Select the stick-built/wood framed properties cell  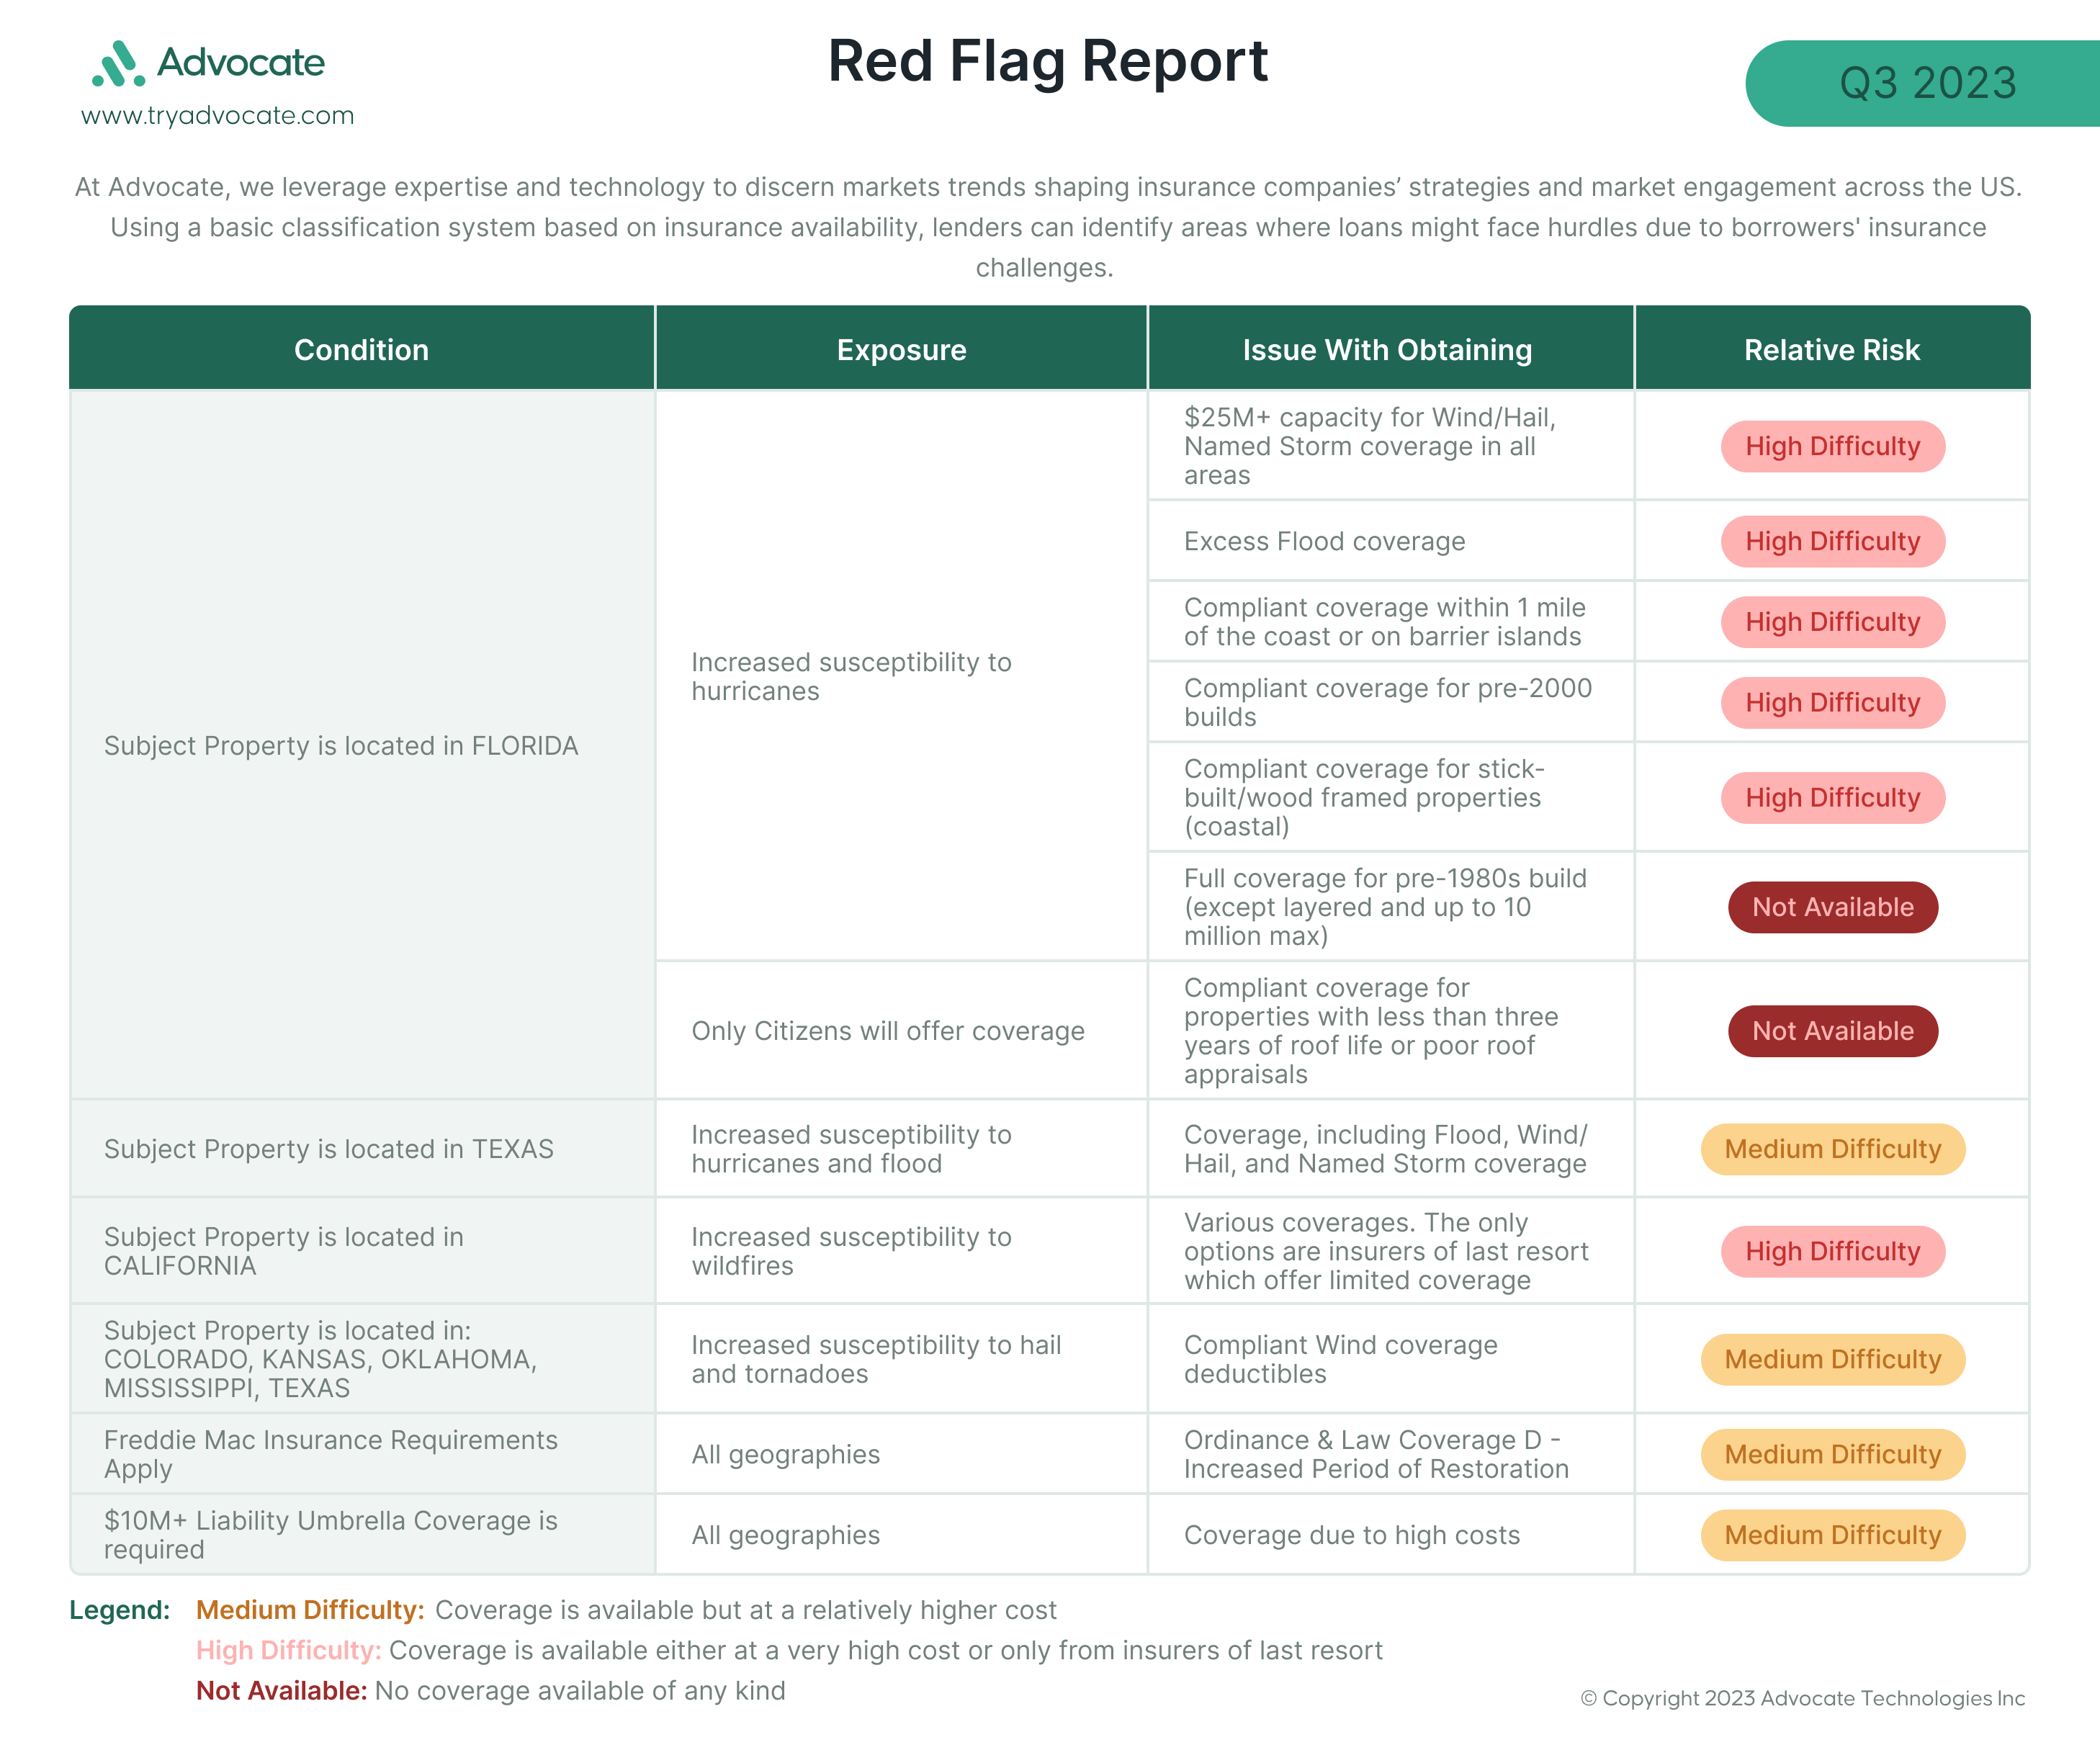point(1390,797)
